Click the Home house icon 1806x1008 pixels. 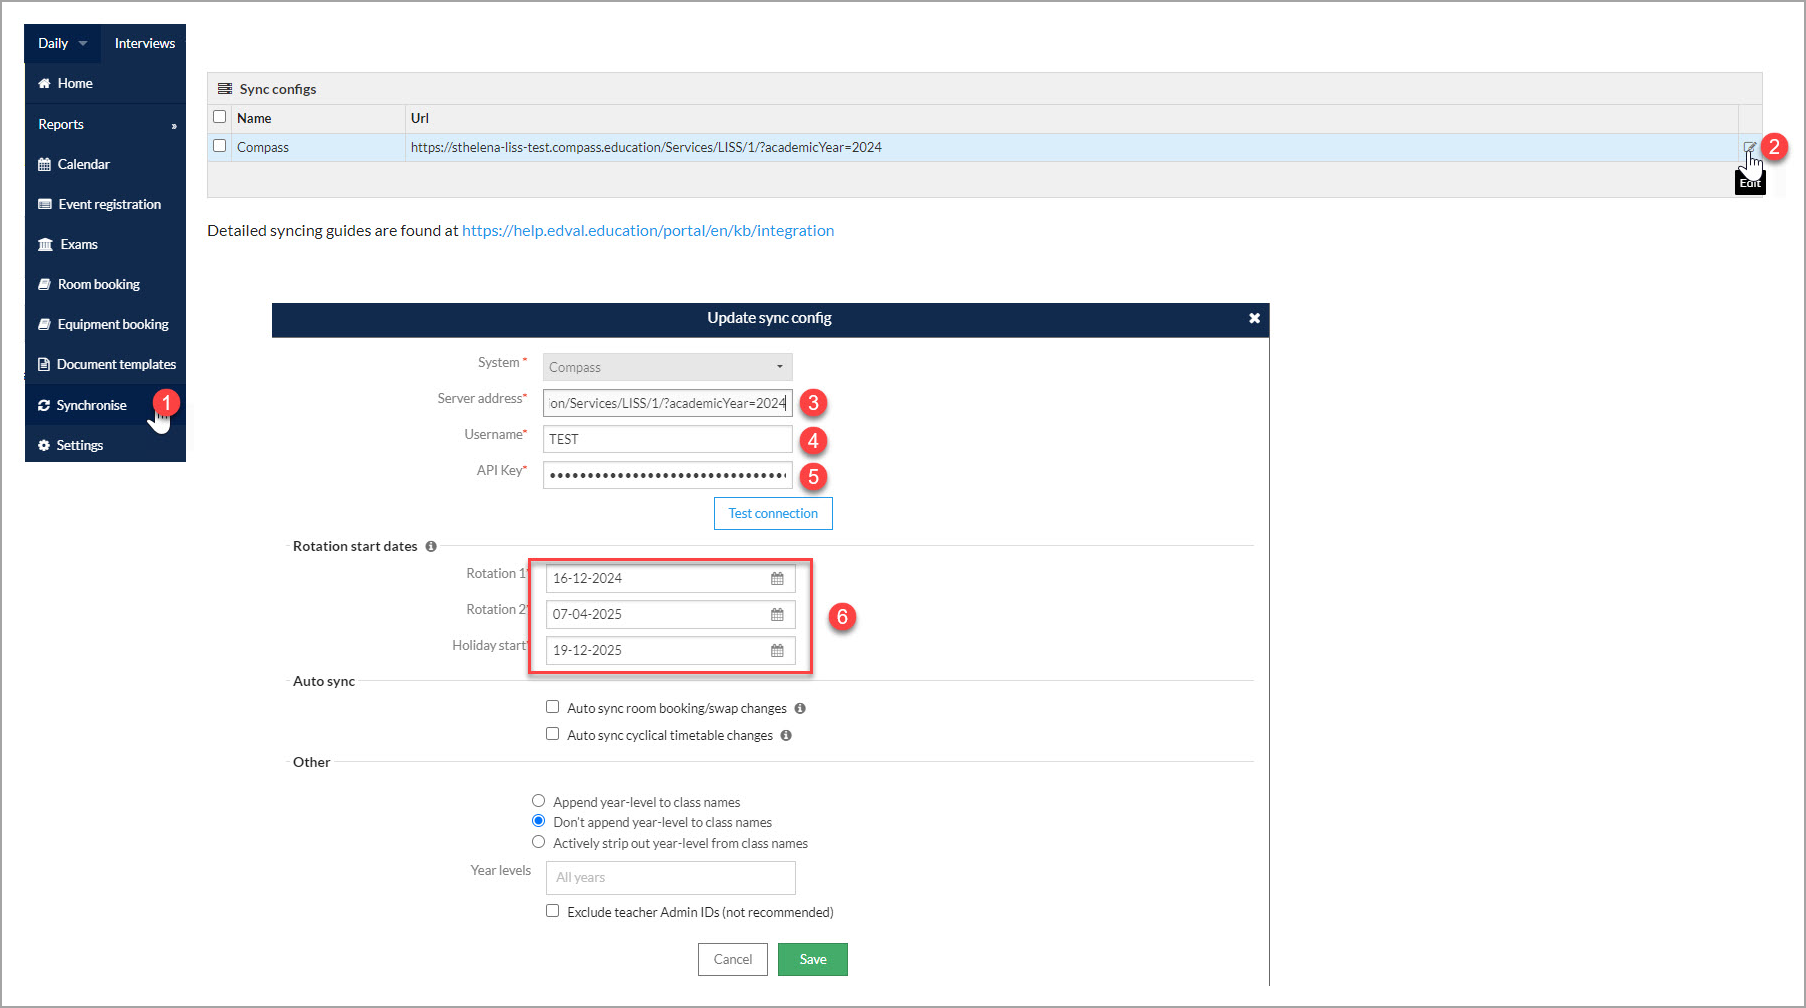44,84
